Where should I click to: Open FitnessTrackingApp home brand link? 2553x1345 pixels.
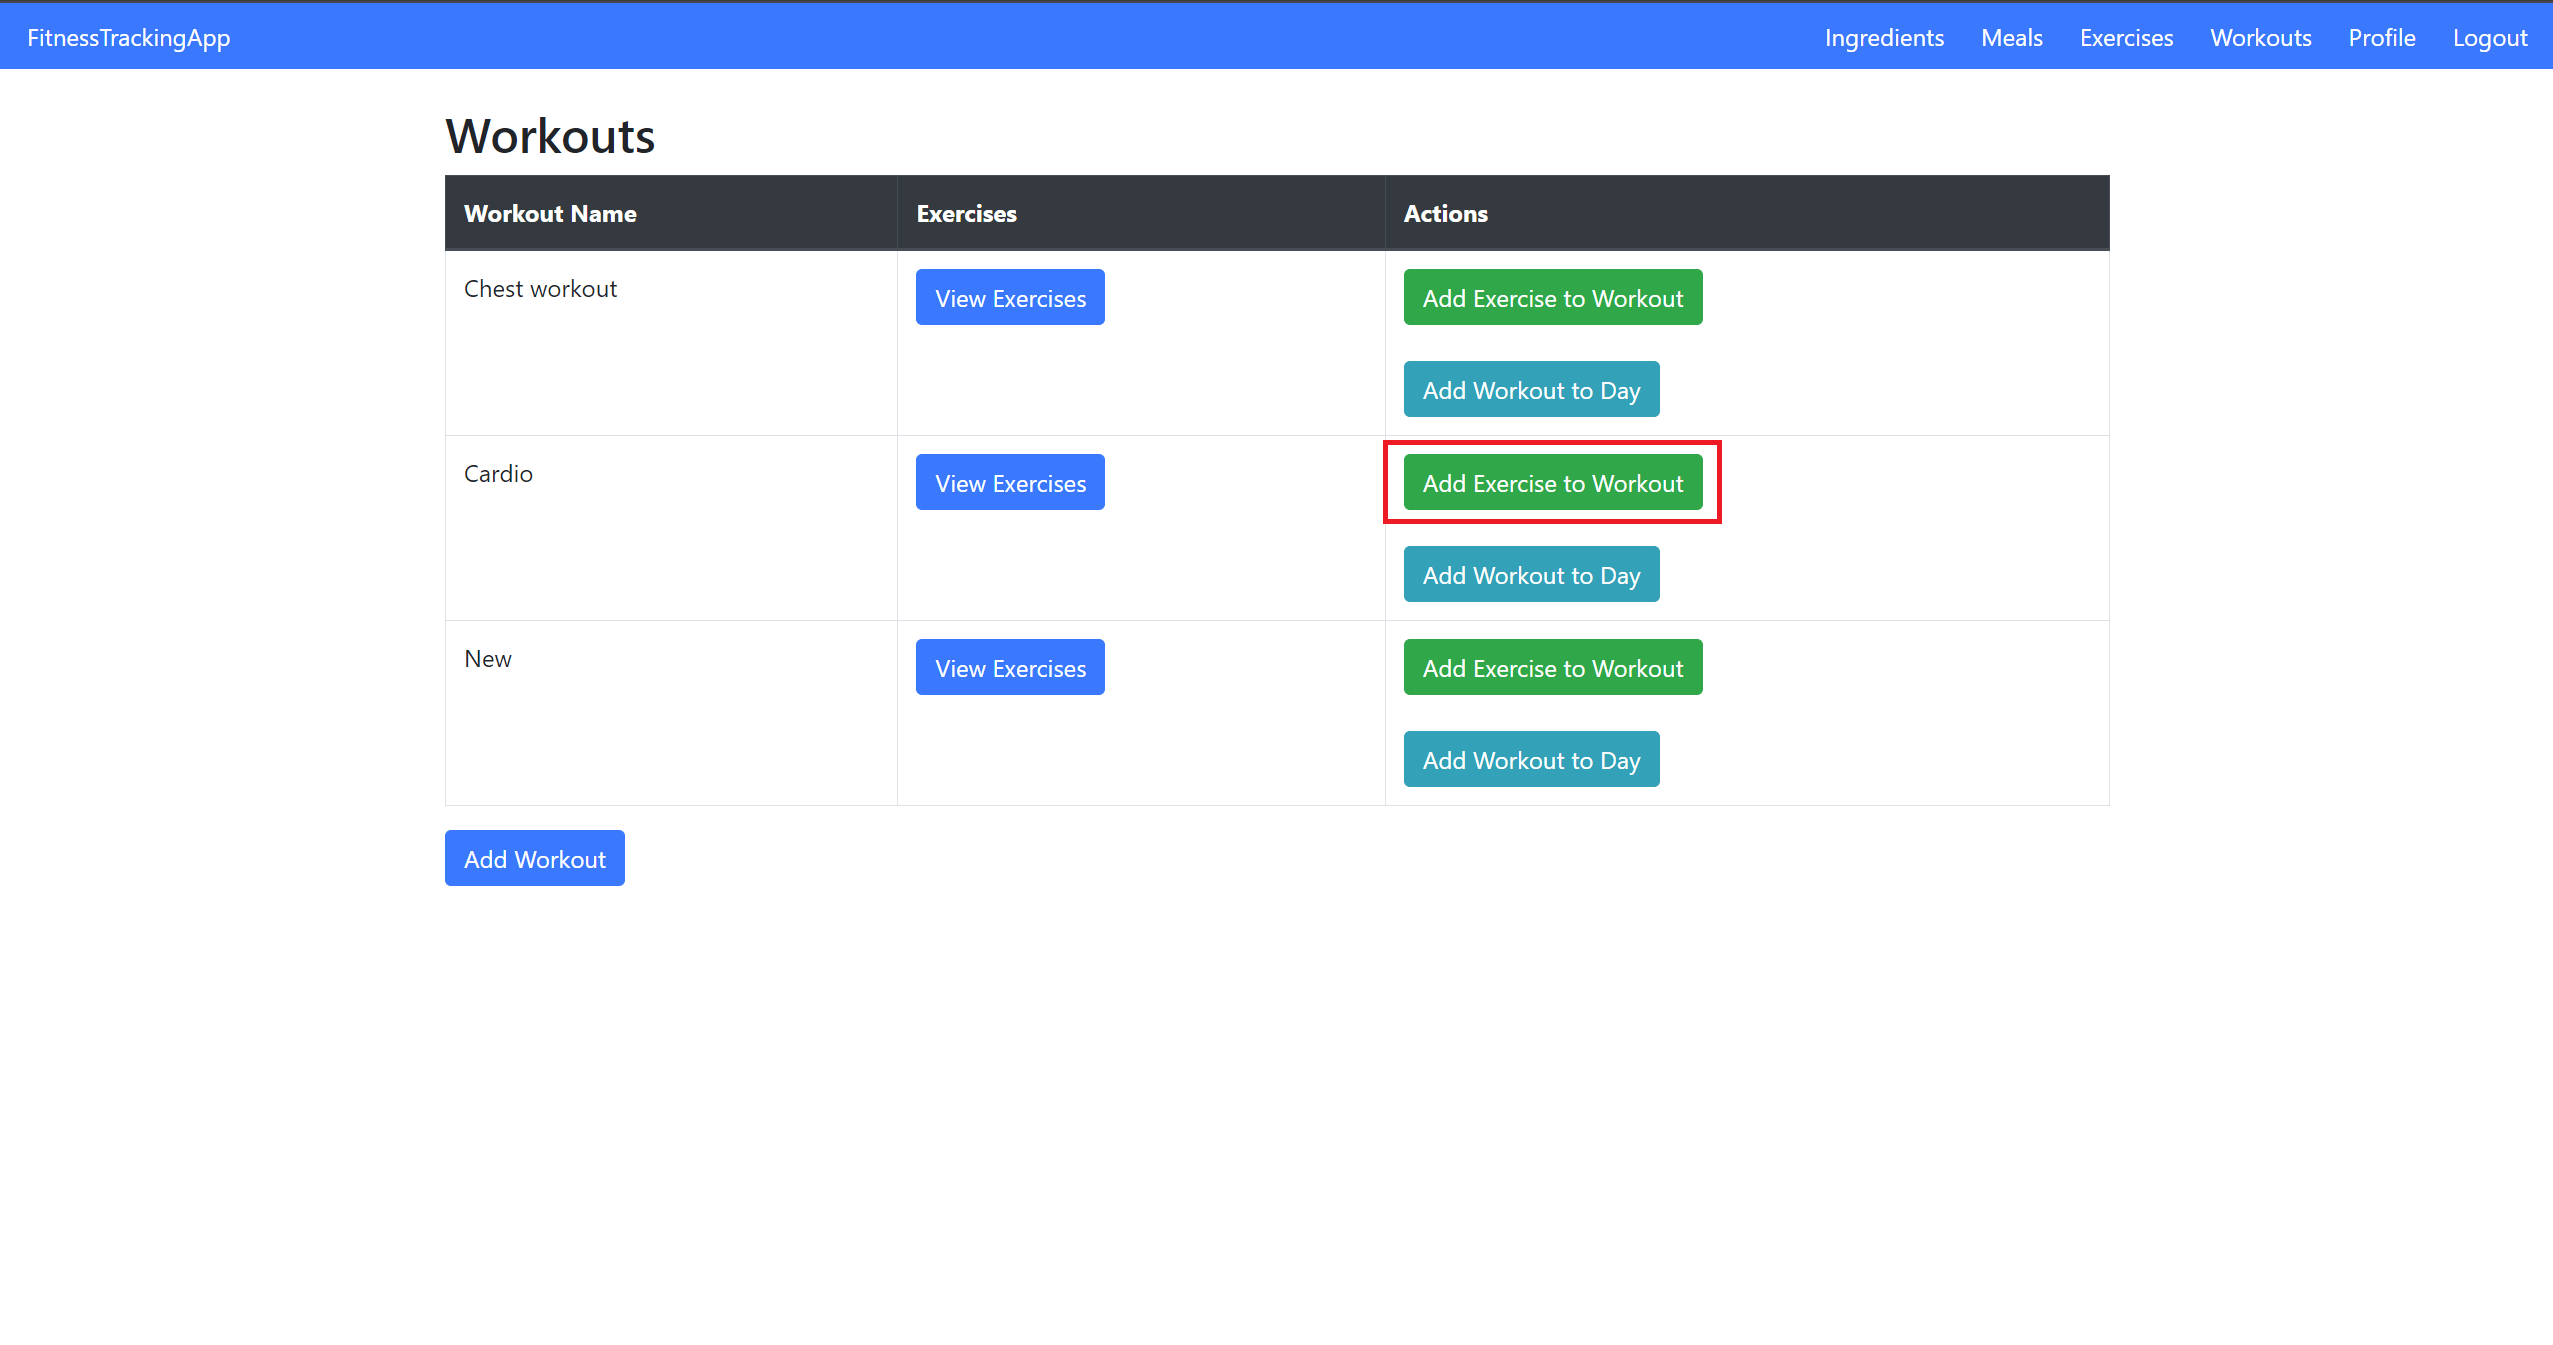click(x=128, y=38)
